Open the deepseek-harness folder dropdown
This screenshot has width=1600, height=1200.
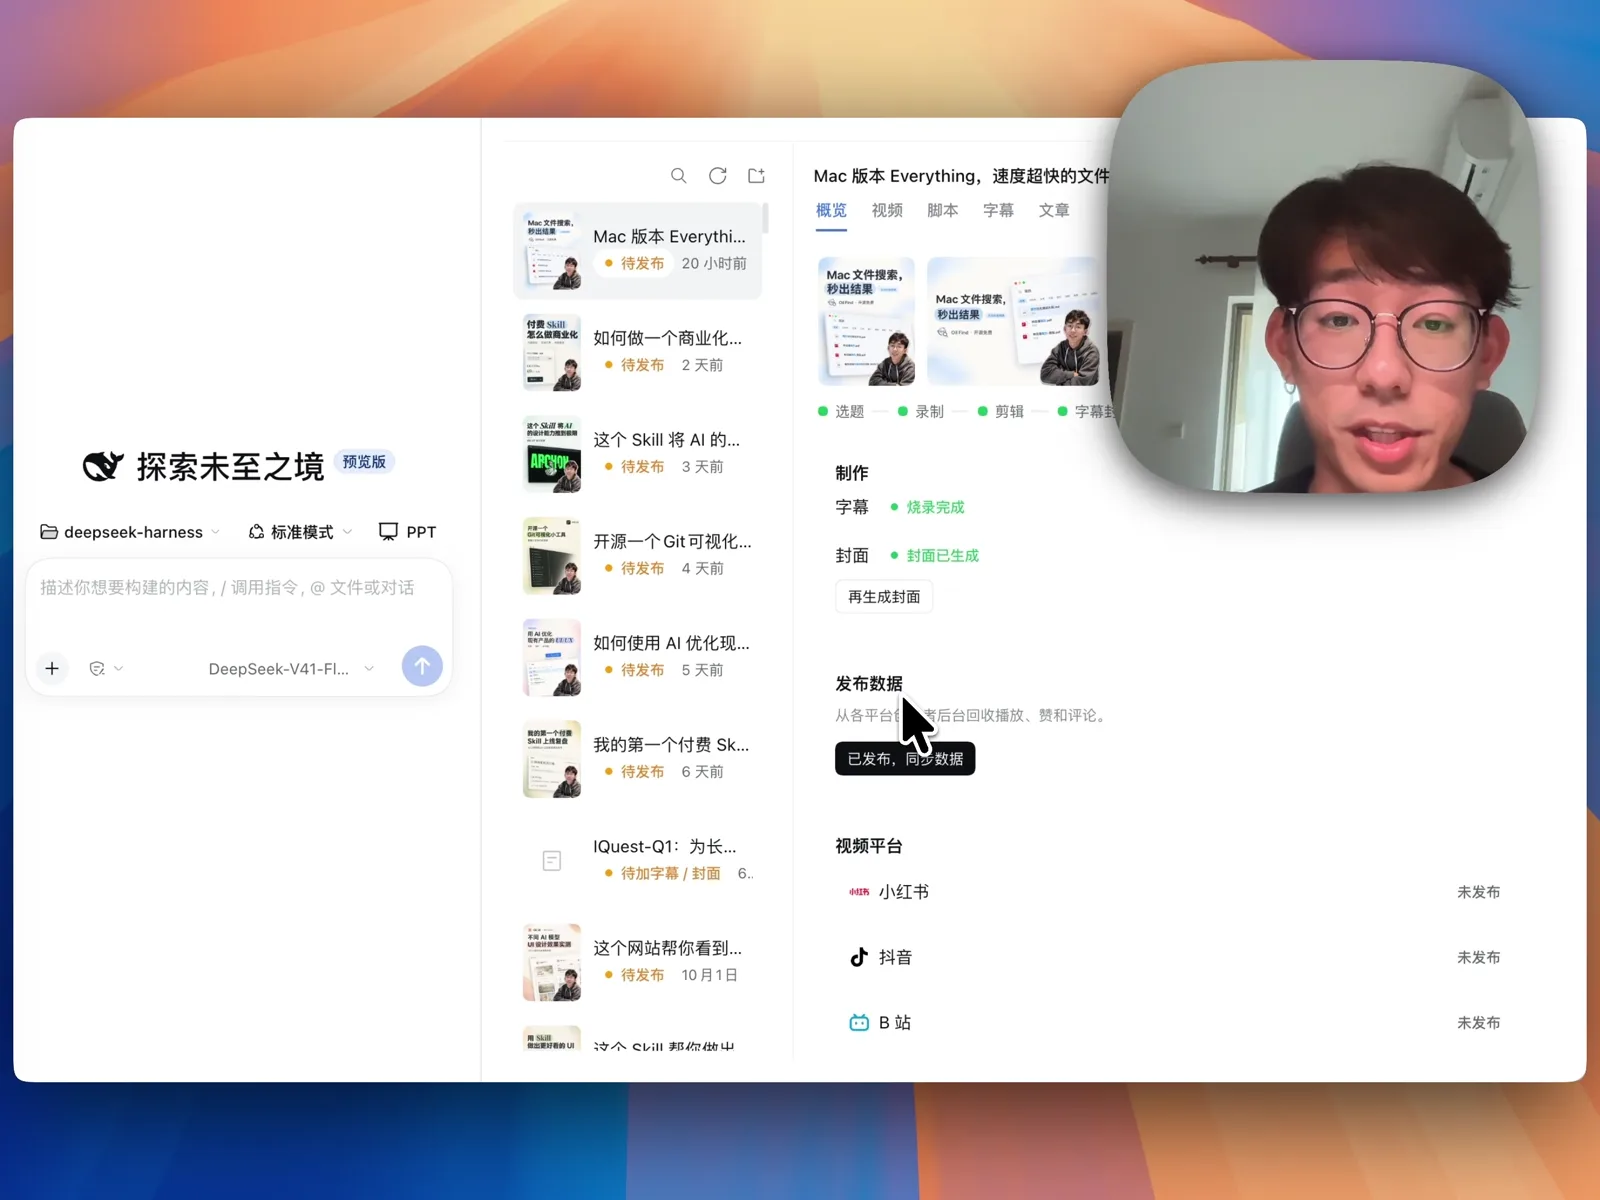click(x=130, y=532)
